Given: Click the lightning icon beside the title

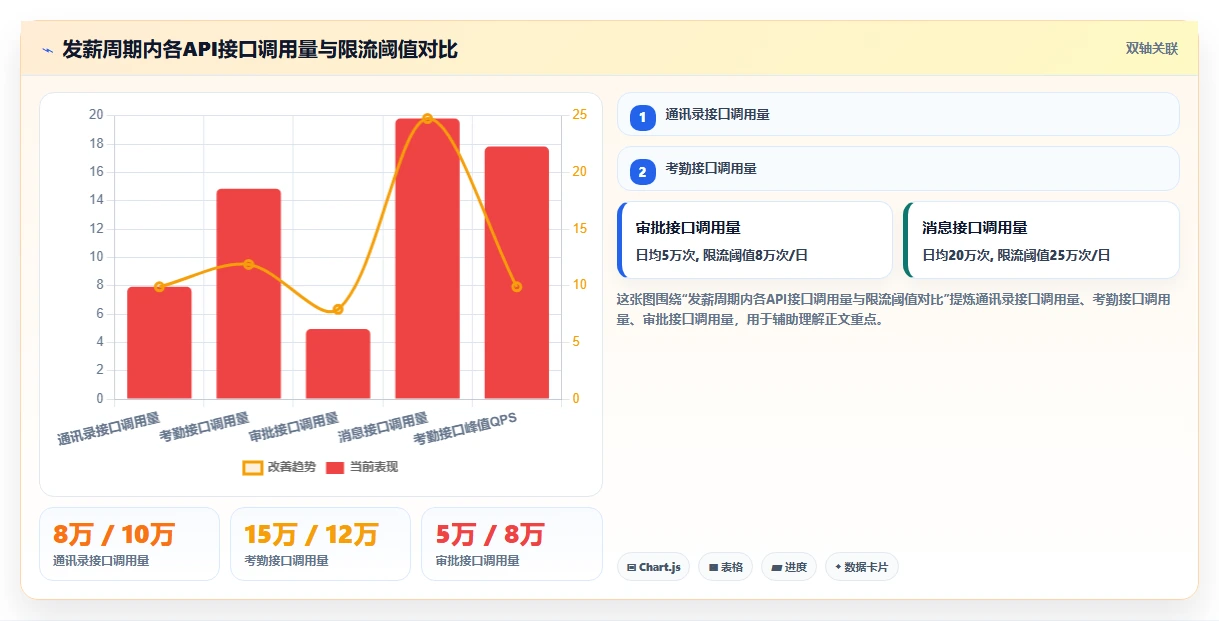Looking at the screenshot, I should coord(47,49).
